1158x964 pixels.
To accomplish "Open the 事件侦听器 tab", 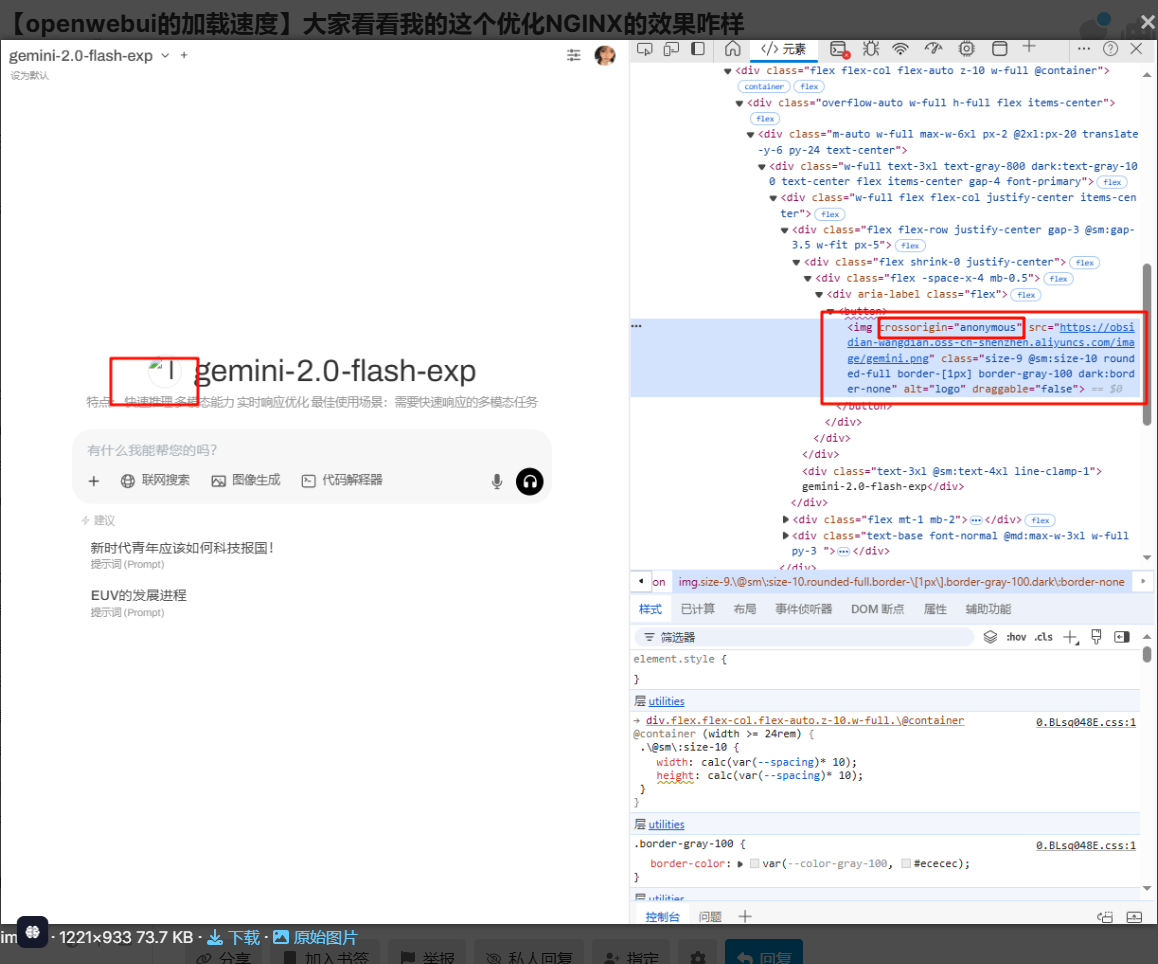I will (x=804, y=609).
